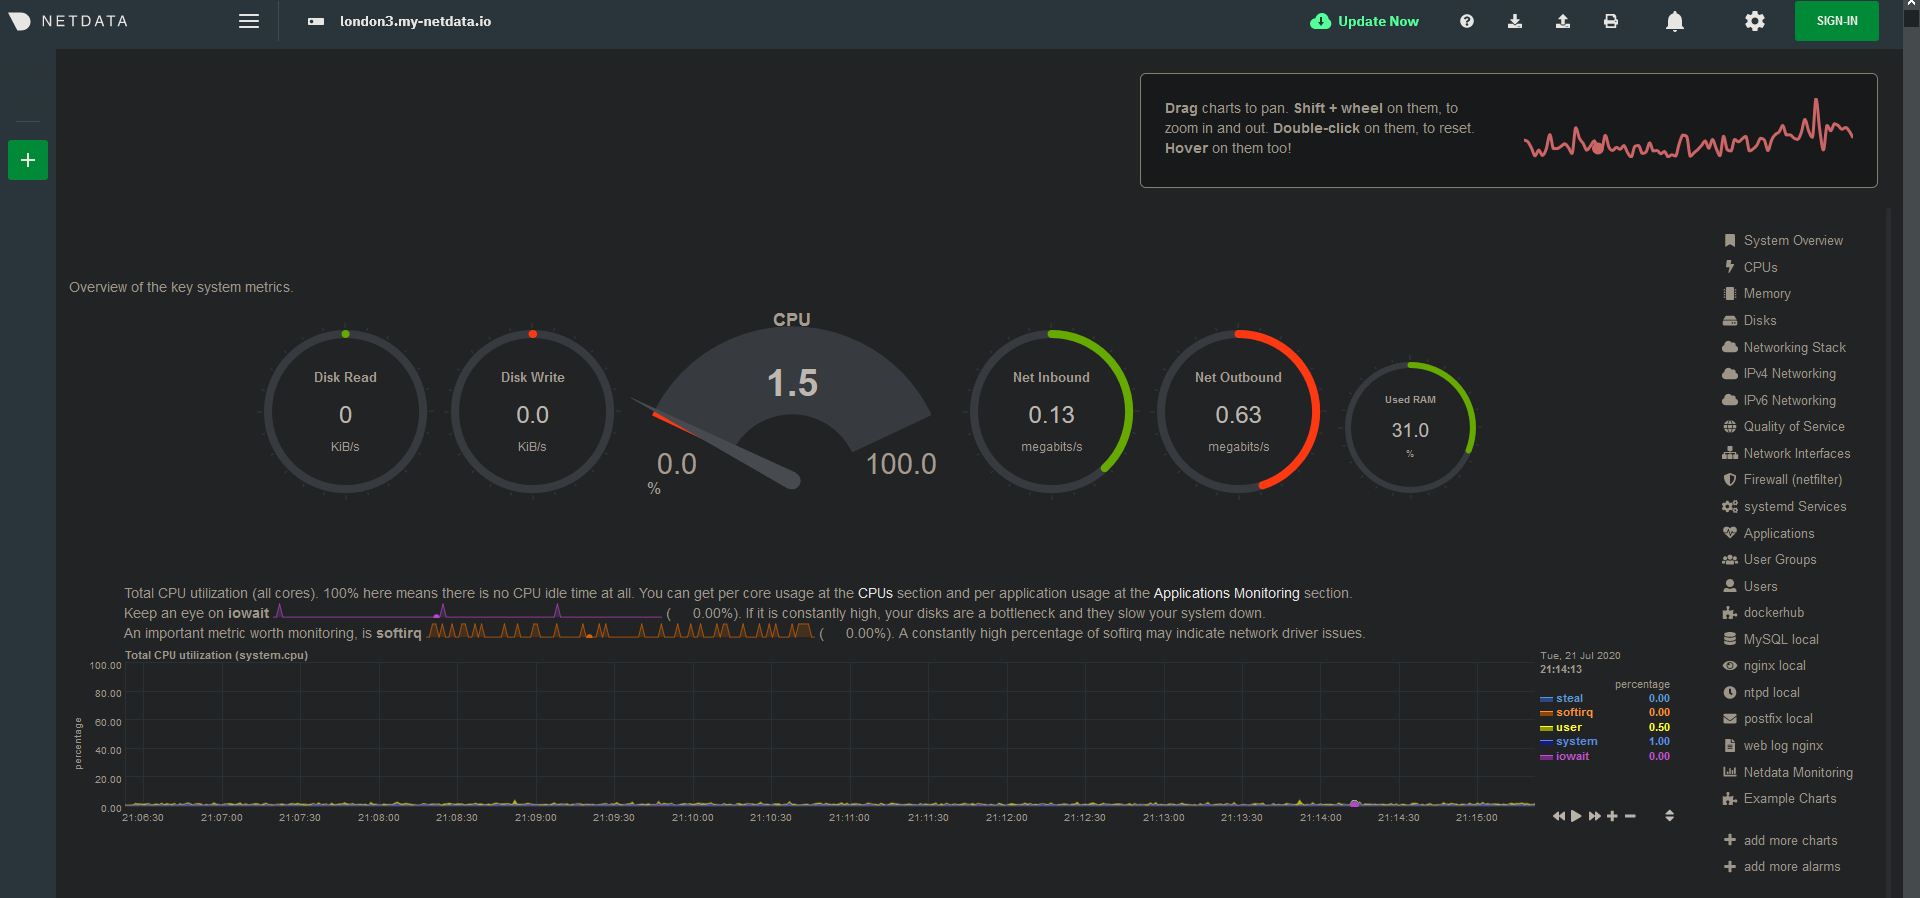Viewport: 1920px width, 898px height.
Task: Toggle the softirq dimension in legend
Action: [1574, 713]
